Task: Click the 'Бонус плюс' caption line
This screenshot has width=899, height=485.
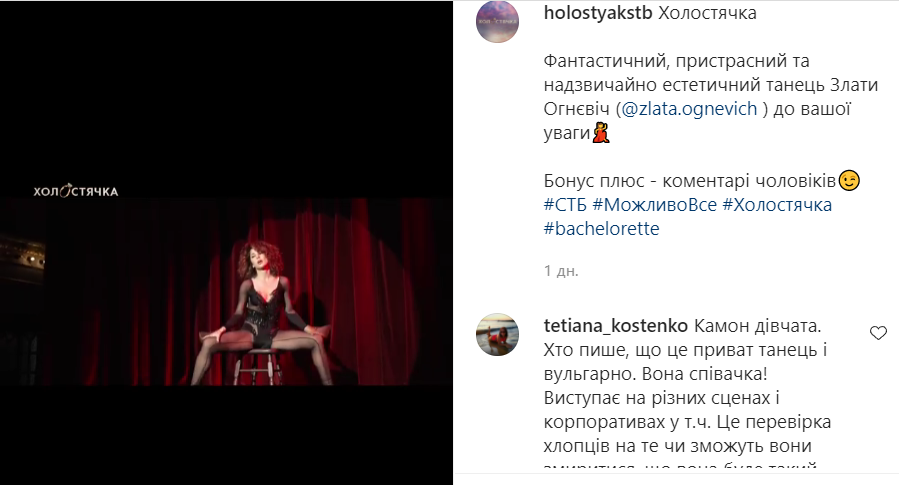Action: 690,181
